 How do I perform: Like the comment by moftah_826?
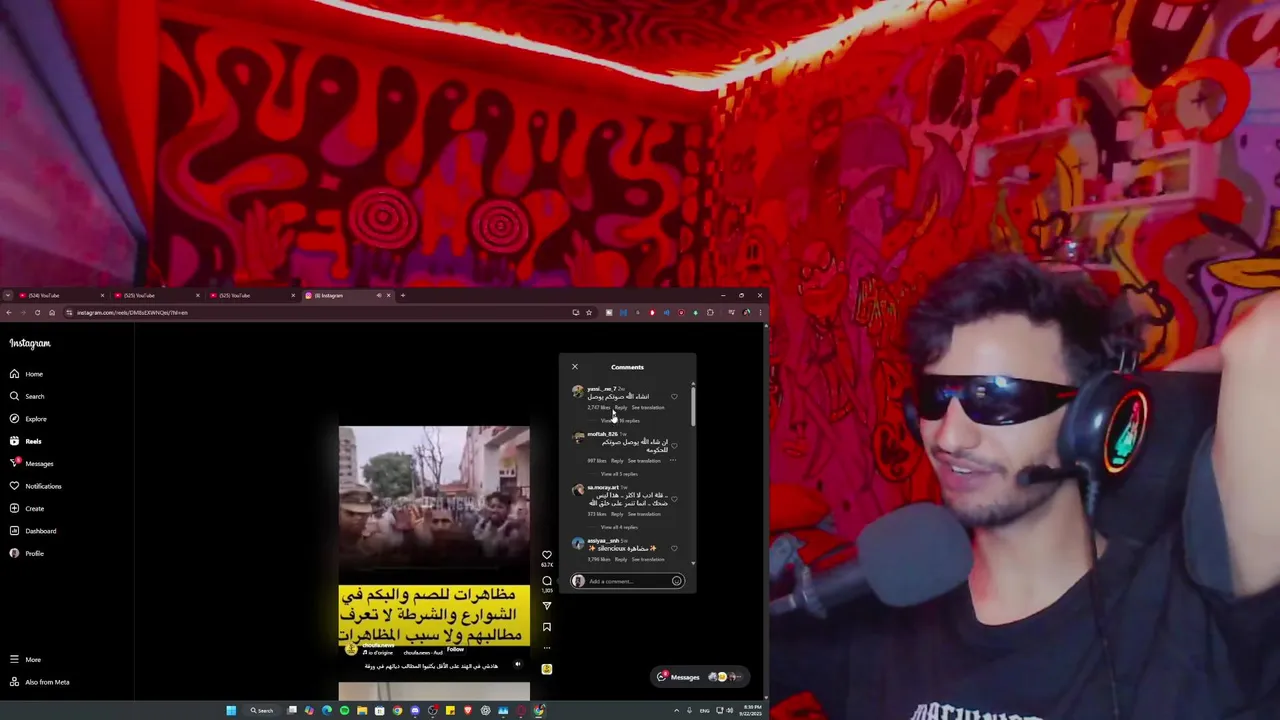(674, 446)
